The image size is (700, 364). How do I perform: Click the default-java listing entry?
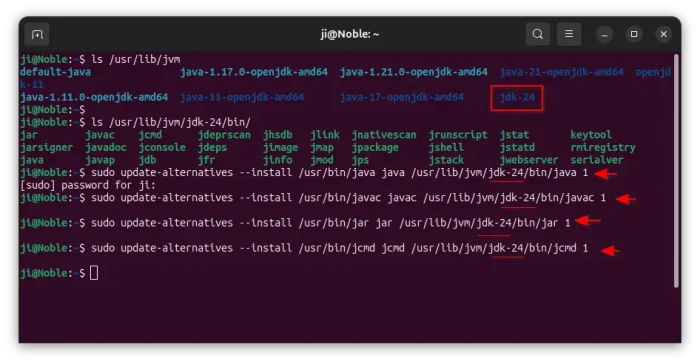(55, 72)
